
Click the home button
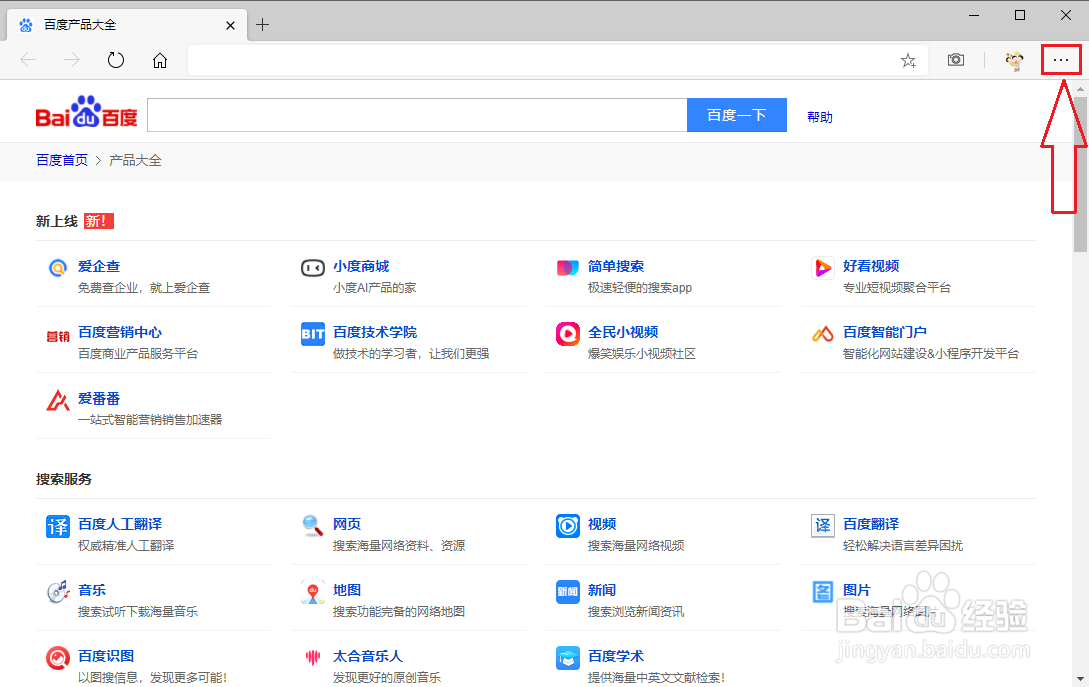click(x=160, y=60)
